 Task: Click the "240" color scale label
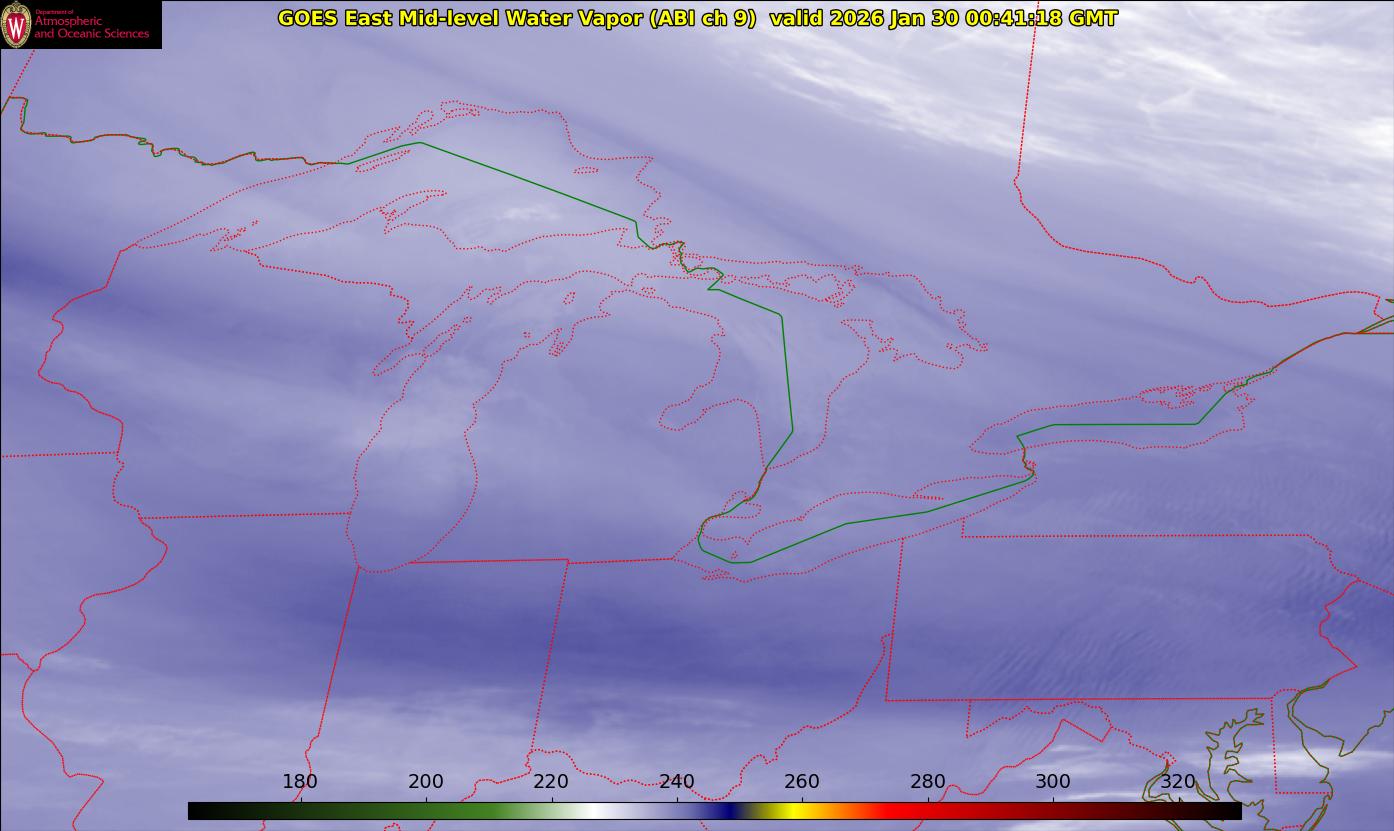(677, 781)
